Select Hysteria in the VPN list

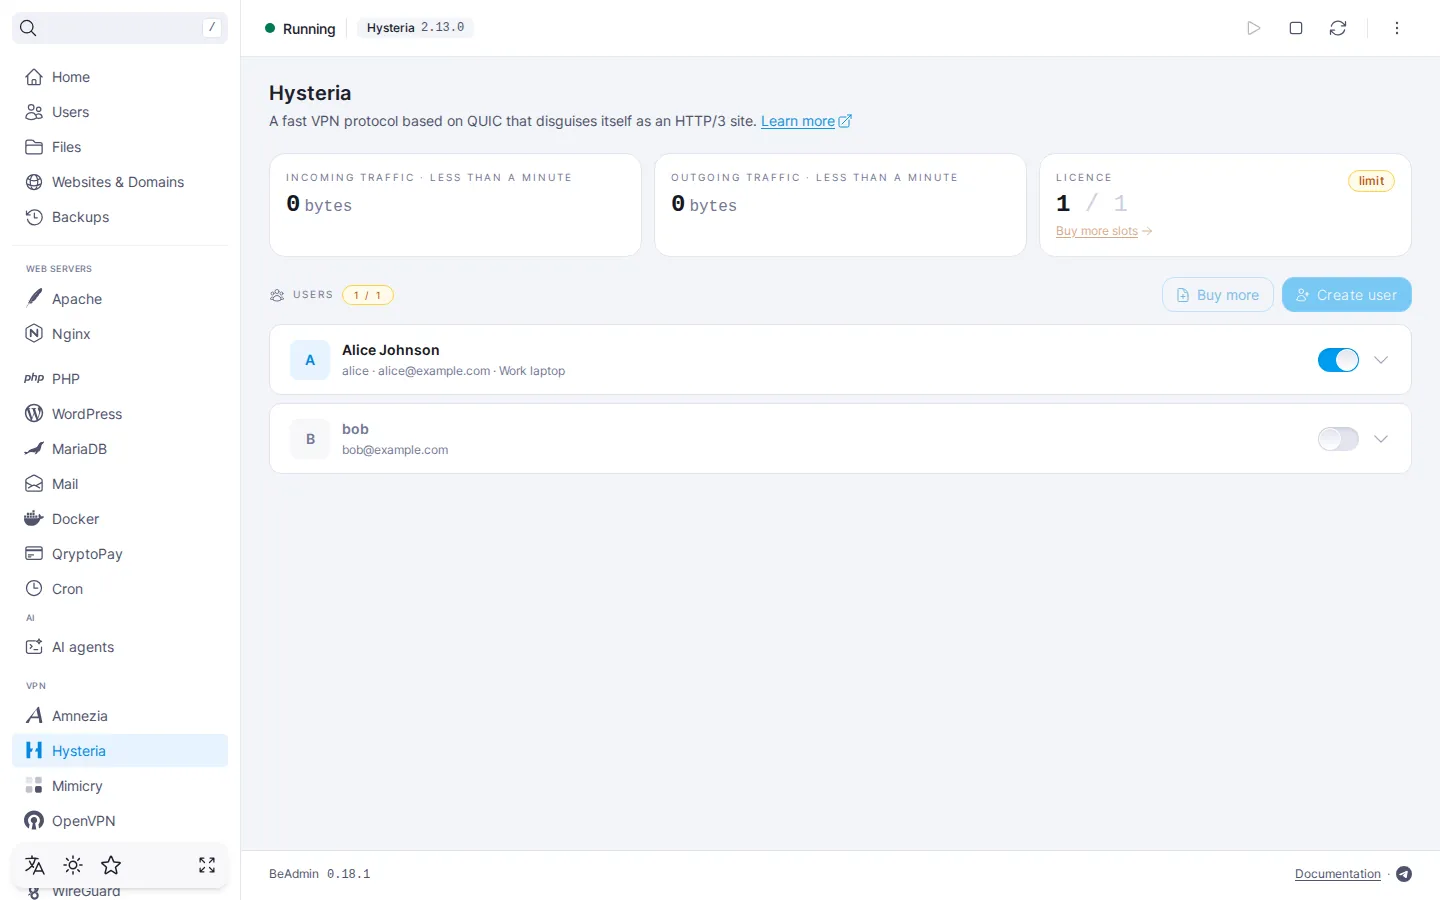click(120, 751)
